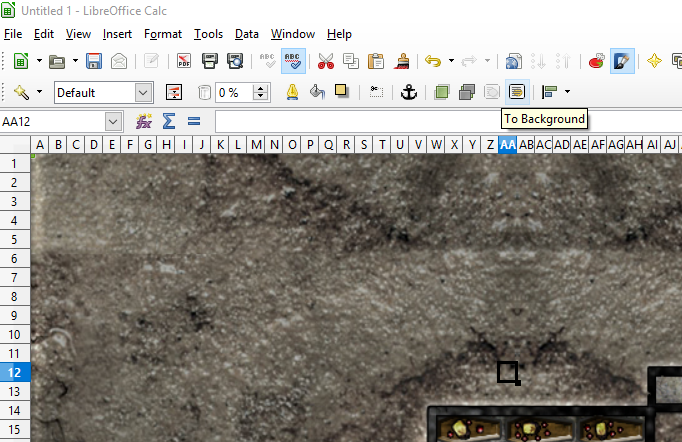Increase transparency with up spinner

(261, 88)
